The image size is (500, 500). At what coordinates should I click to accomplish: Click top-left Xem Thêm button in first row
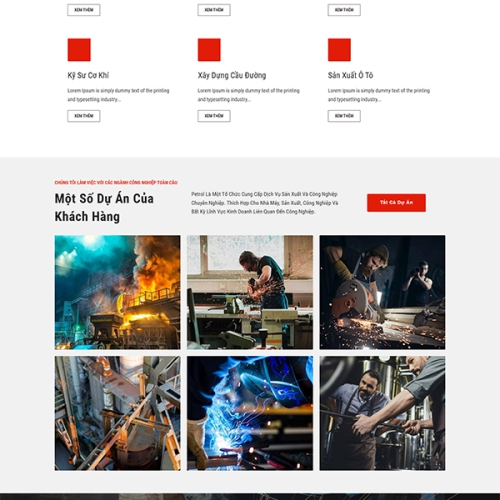84,10
